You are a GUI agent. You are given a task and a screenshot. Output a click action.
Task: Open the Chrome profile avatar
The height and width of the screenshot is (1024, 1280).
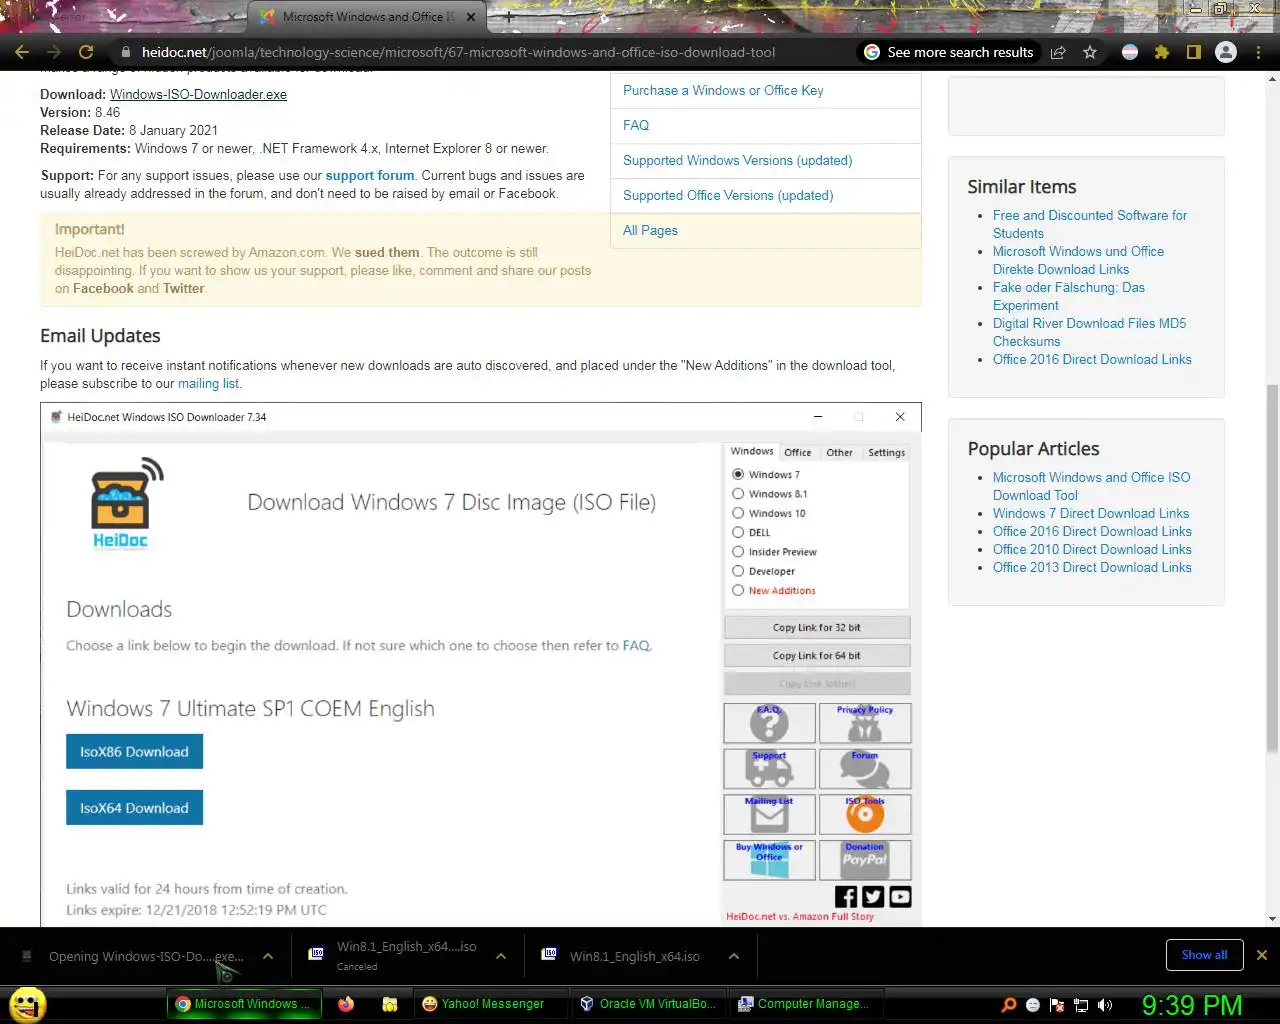tap(1226, 52)
